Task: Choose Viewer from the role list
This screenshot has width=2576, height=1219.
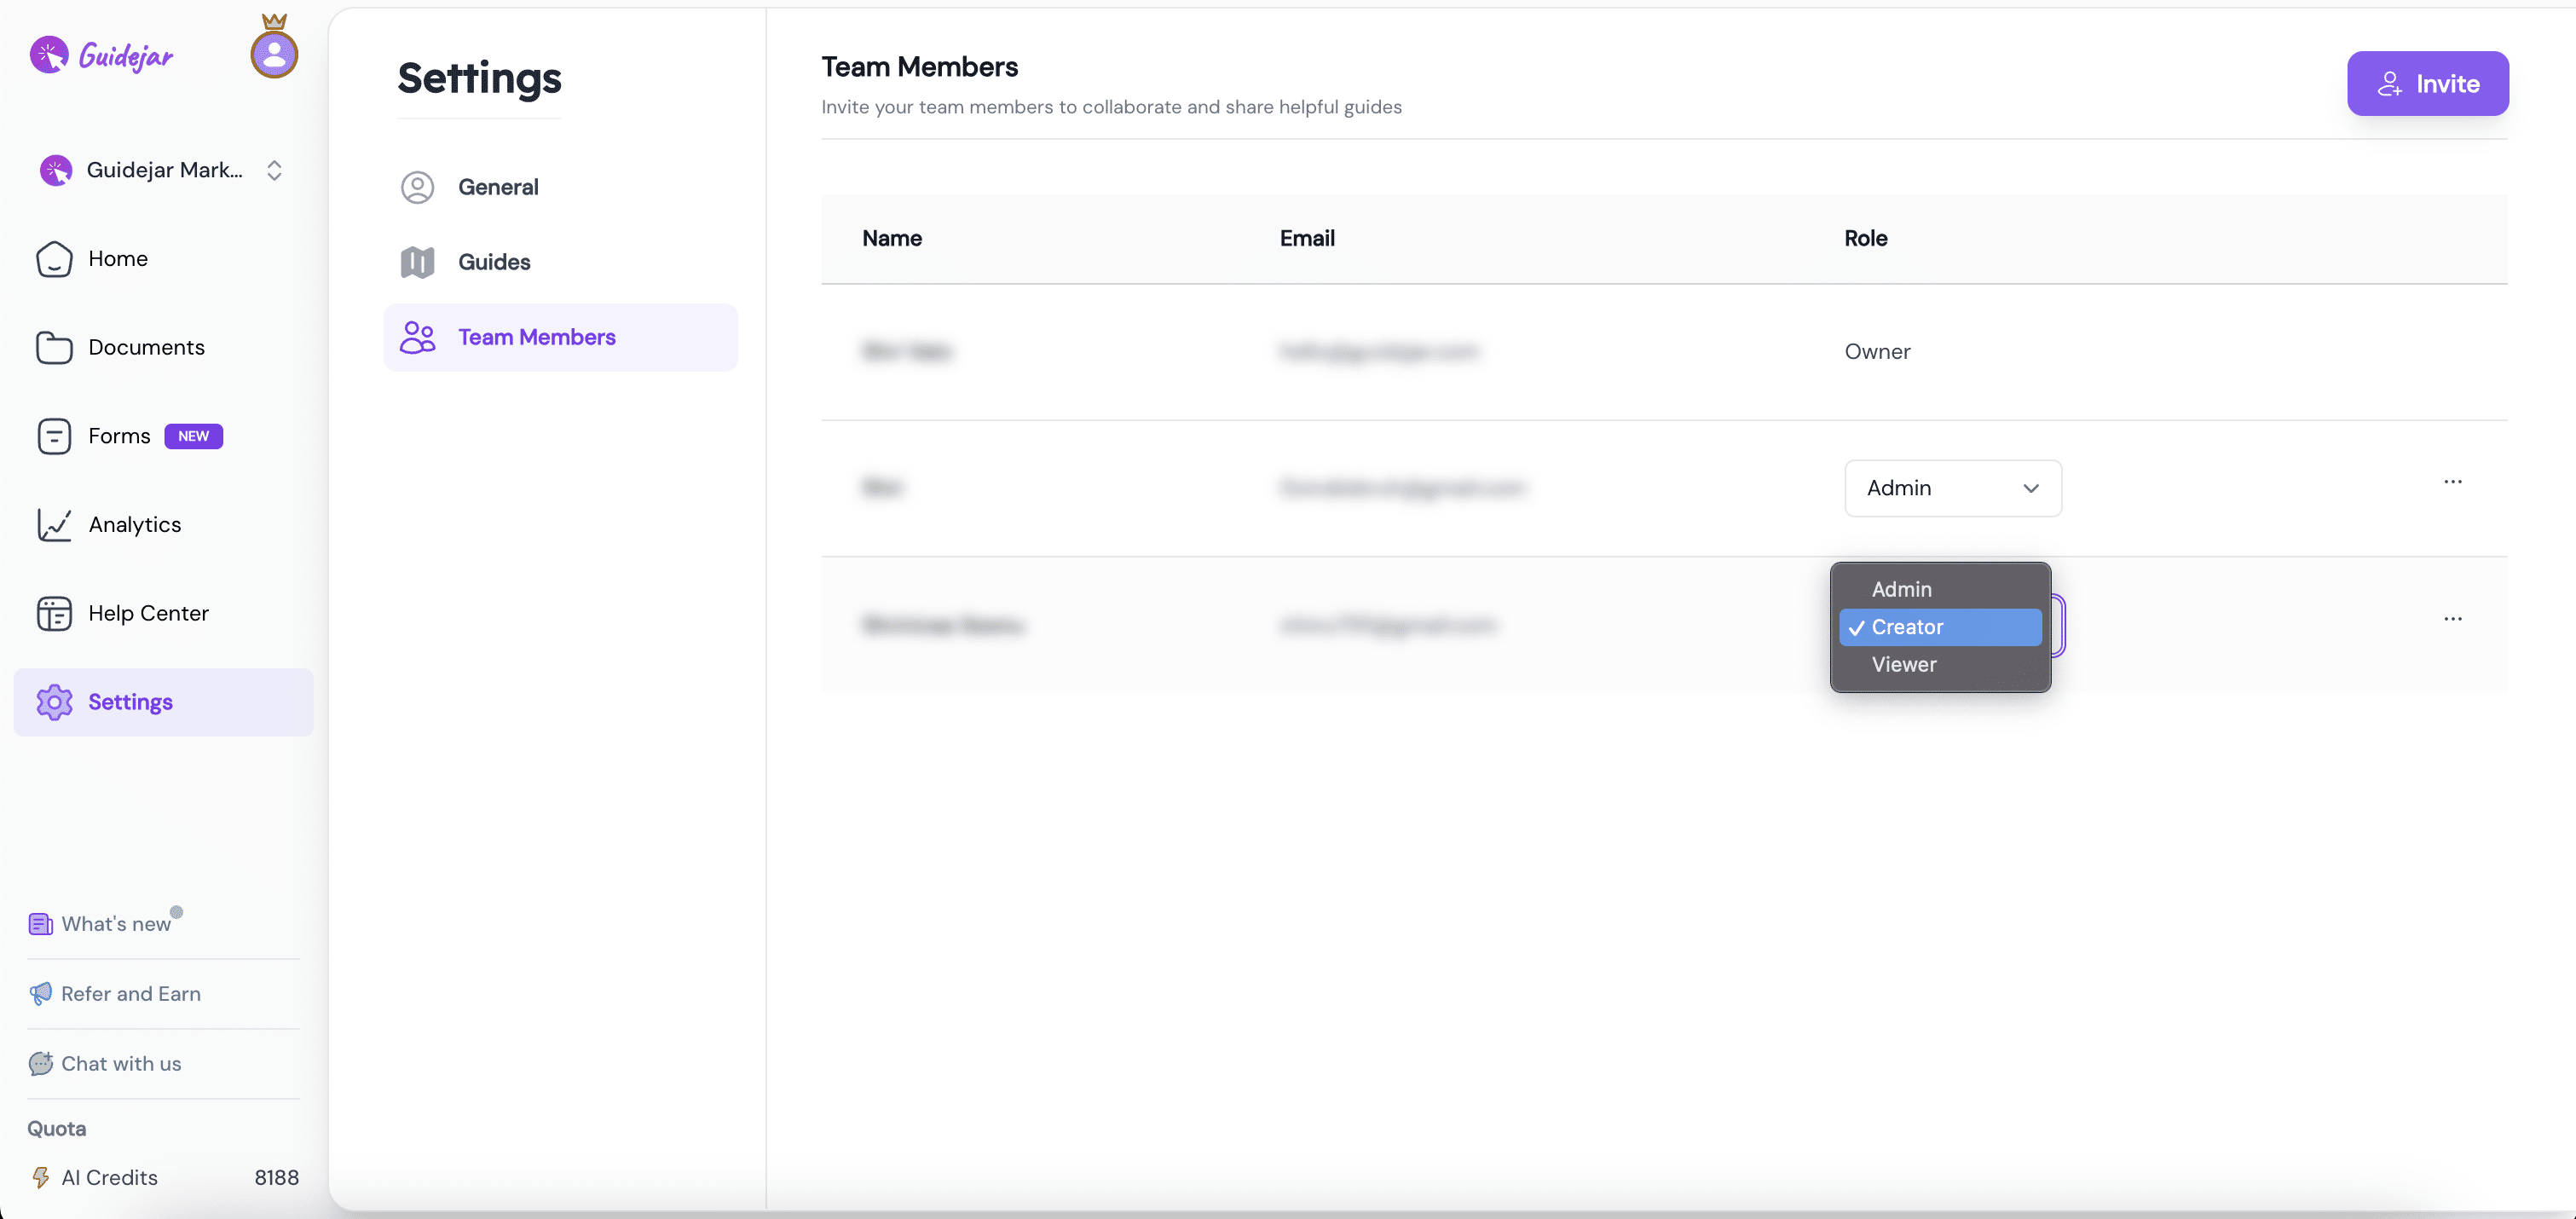Action: coord(1904,665)
